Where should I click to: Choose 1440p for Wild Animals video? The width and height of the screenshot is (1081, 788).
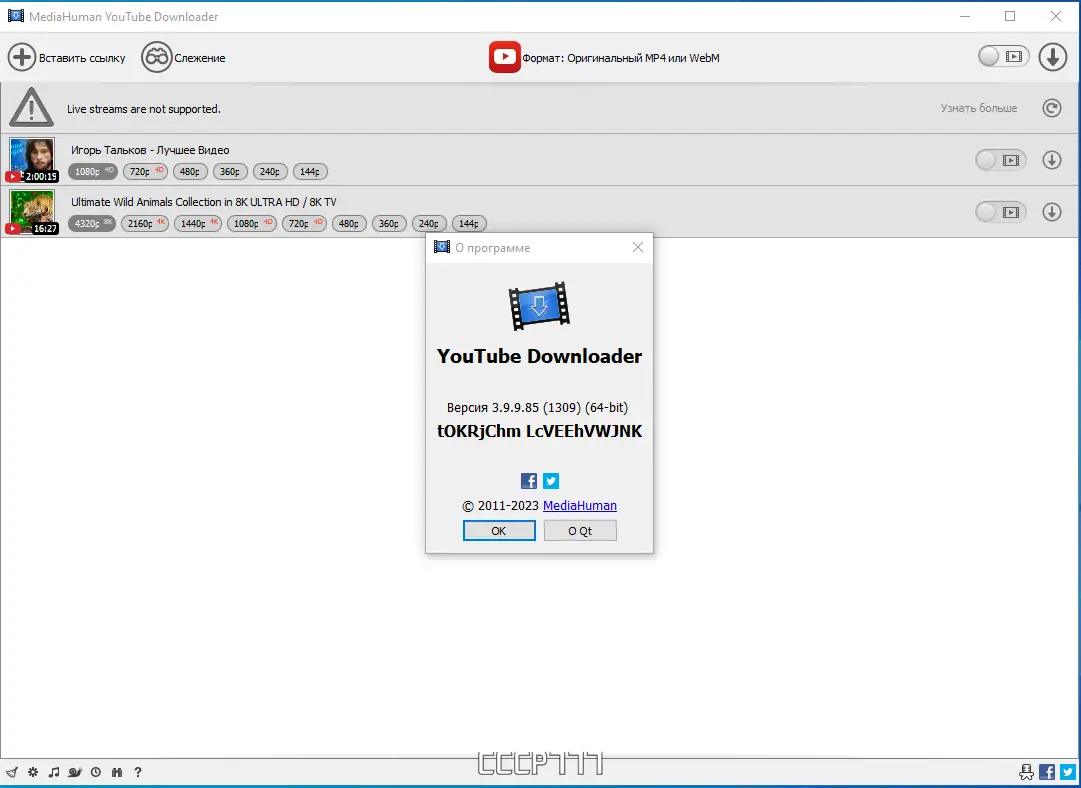[198, 223]
